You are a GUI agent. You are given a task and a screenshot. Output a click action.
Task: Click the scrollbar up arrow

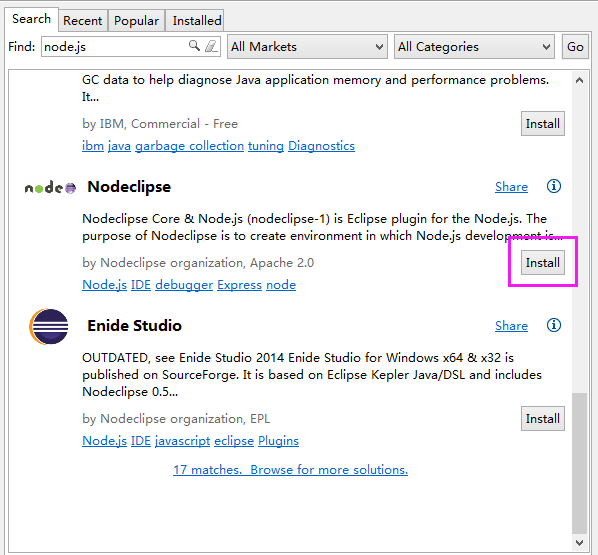(x=579, y=80)
